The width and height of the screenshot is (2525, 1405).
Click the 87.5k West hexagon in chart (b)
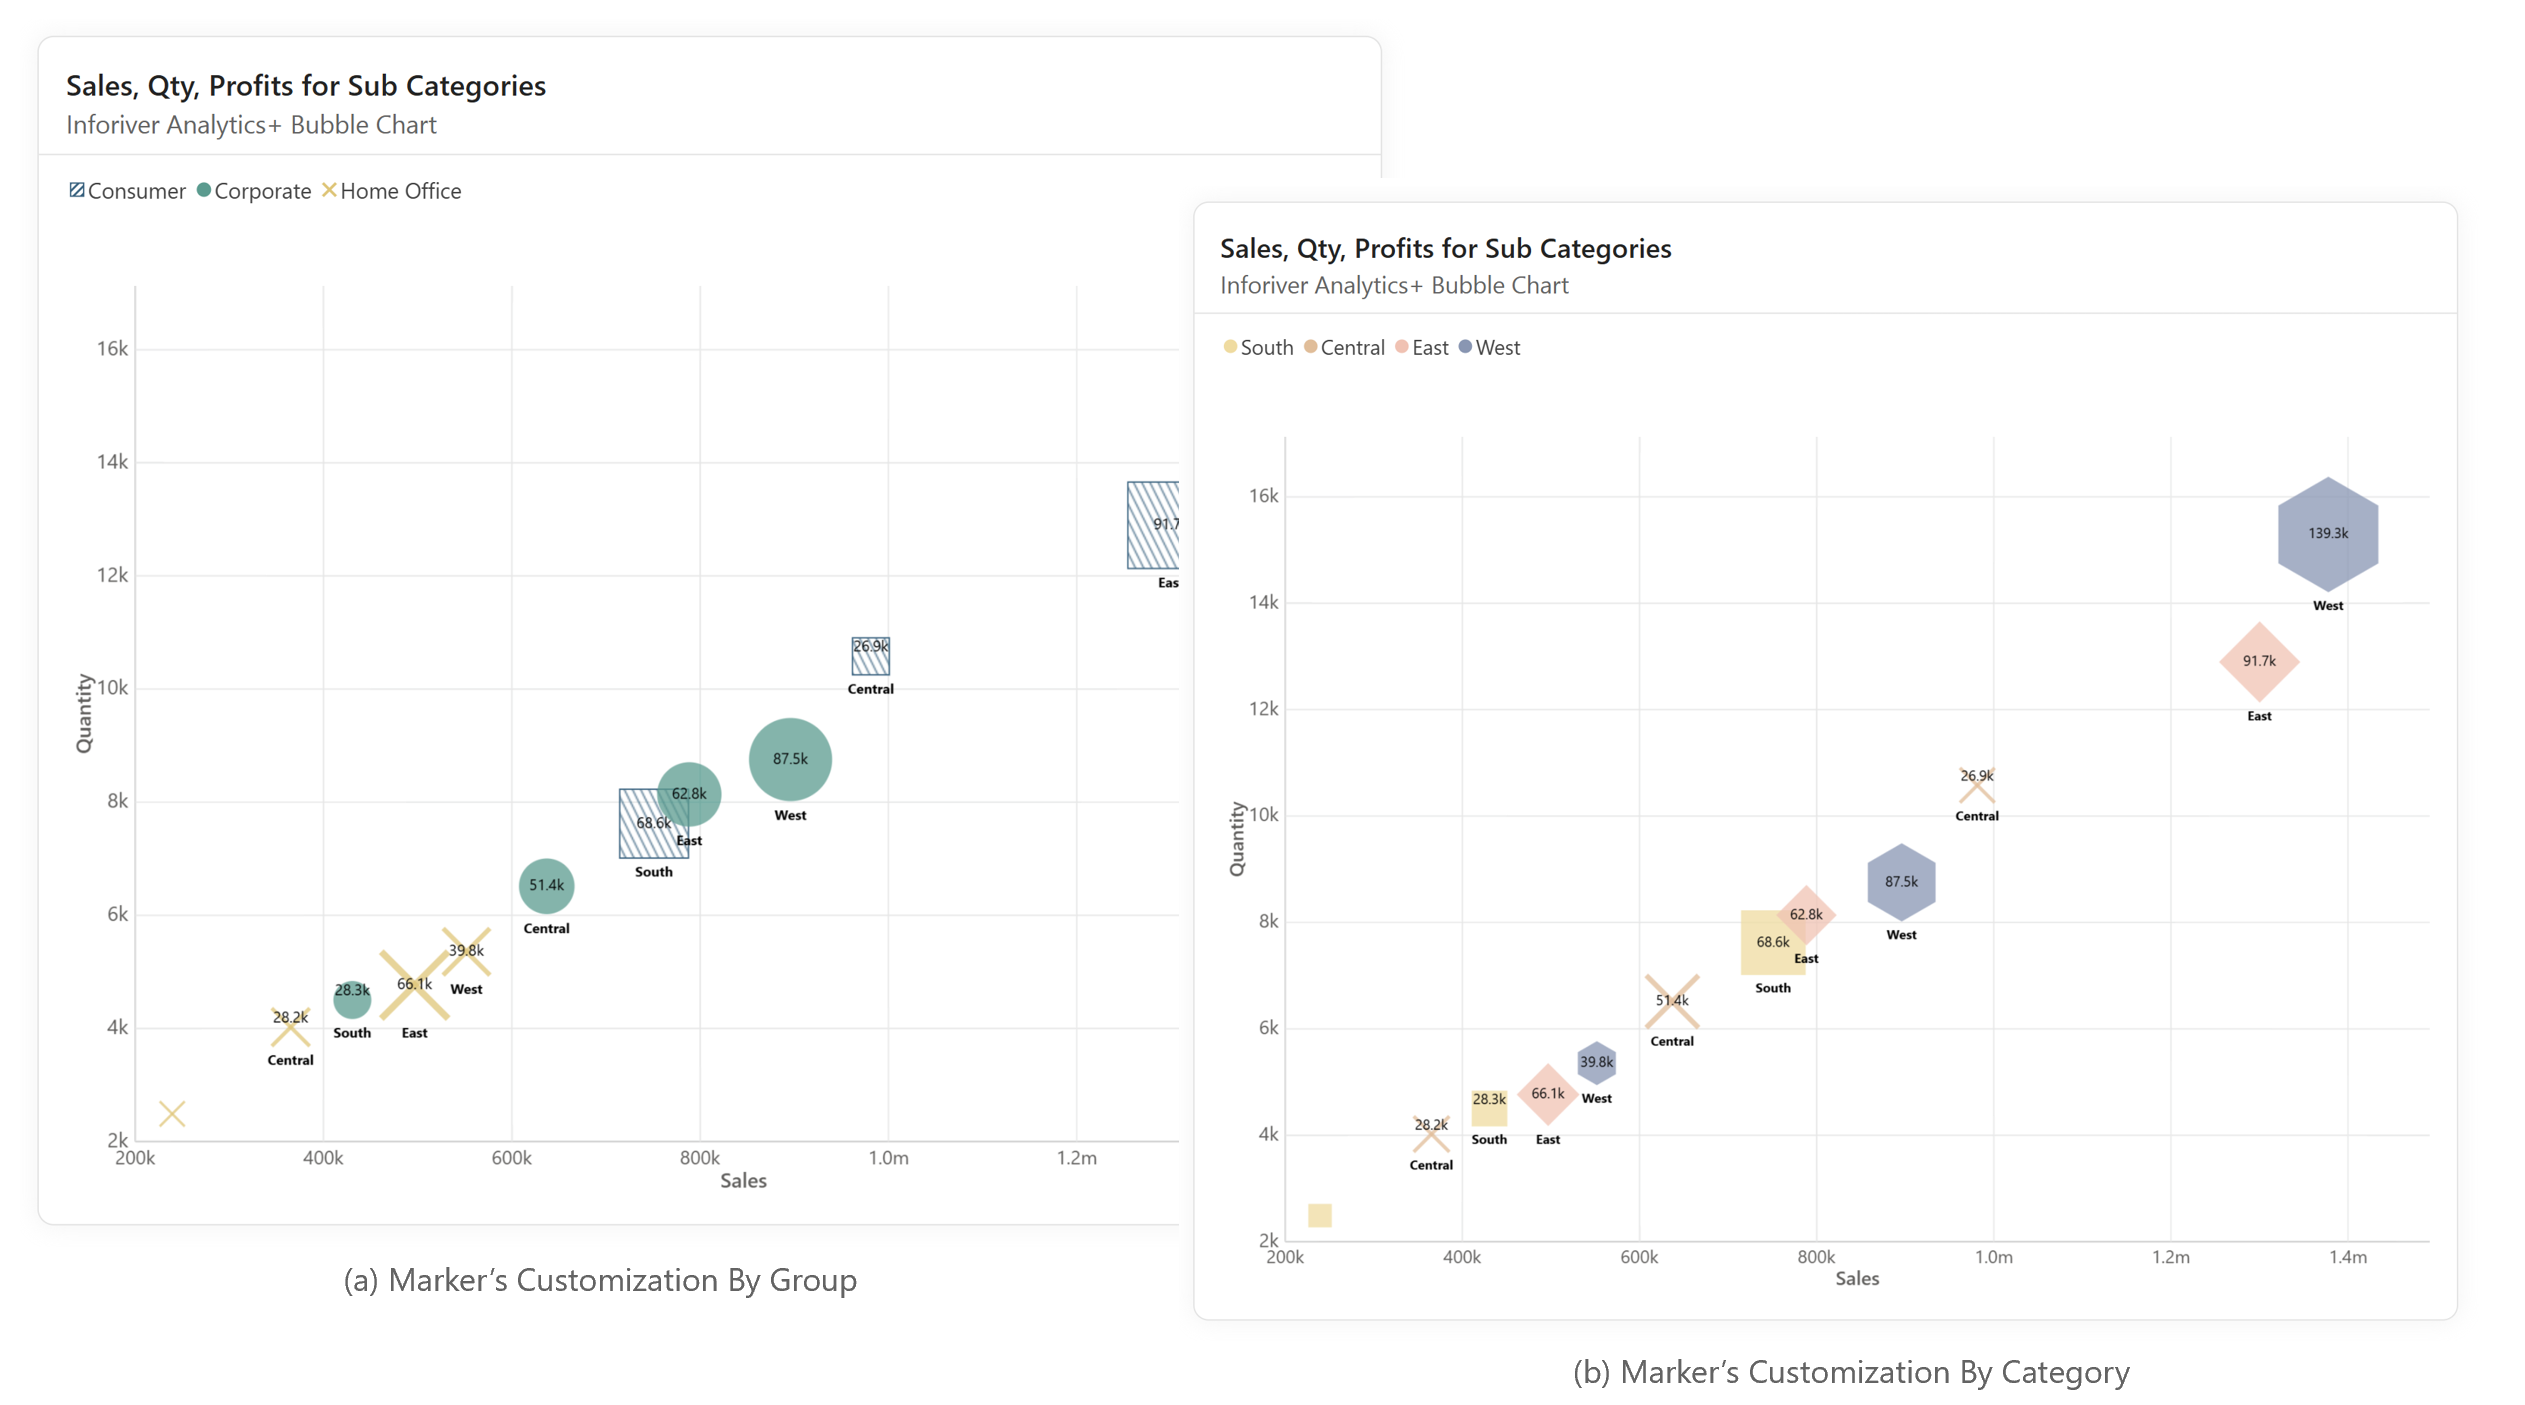pos(1900,882)
